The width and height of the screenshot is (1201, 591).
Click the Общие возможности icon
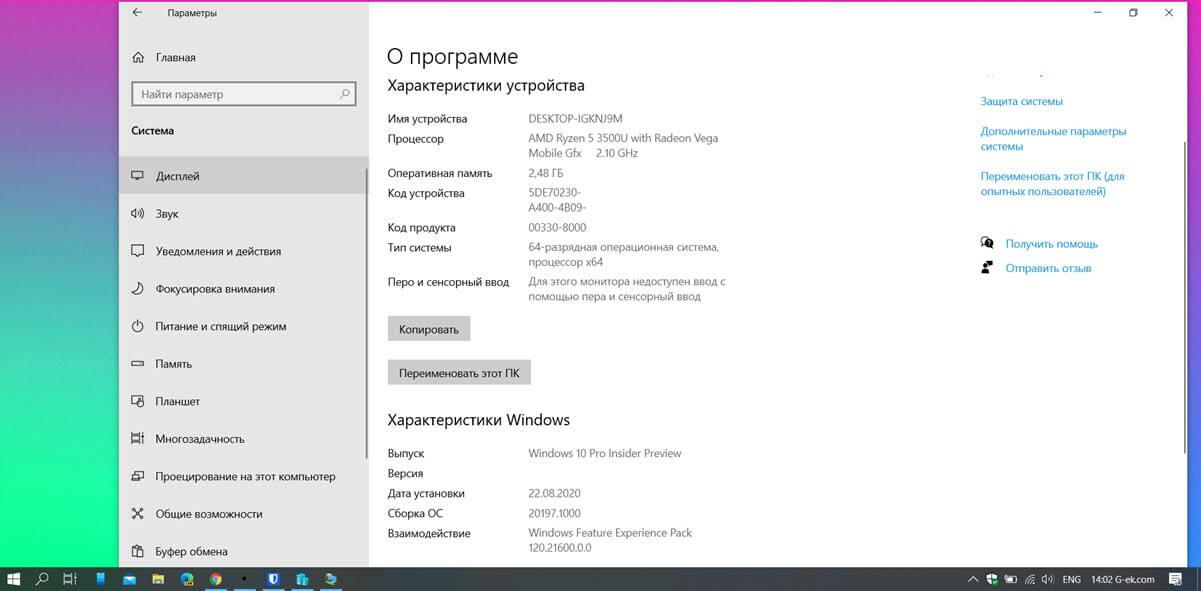point(138,514)
